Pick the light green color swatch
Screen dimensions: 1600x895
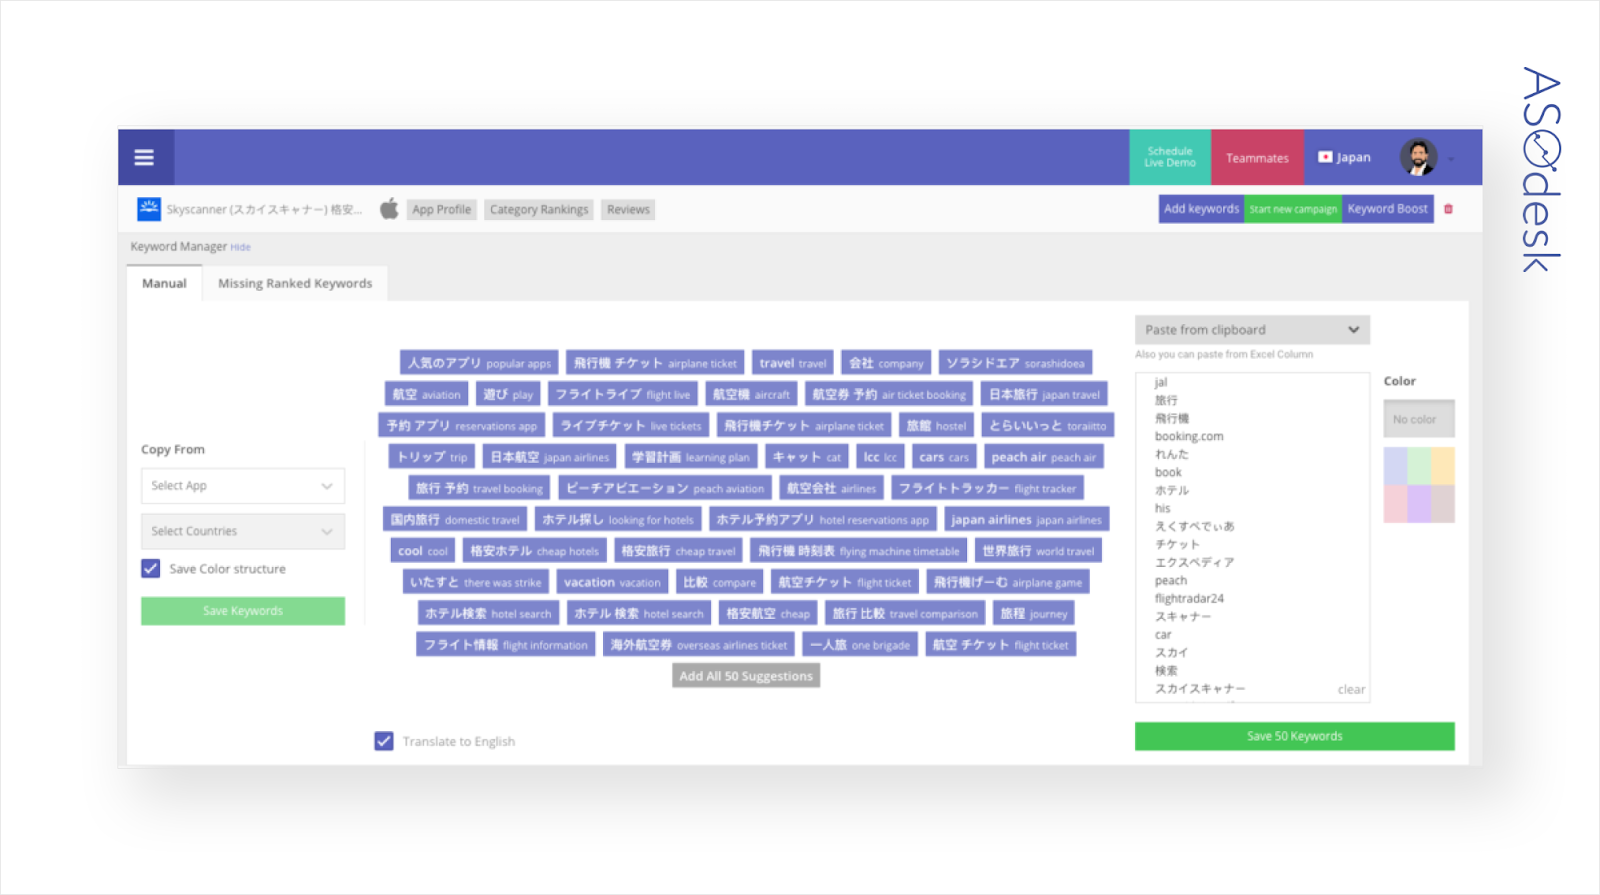[x=1419, y=466]
